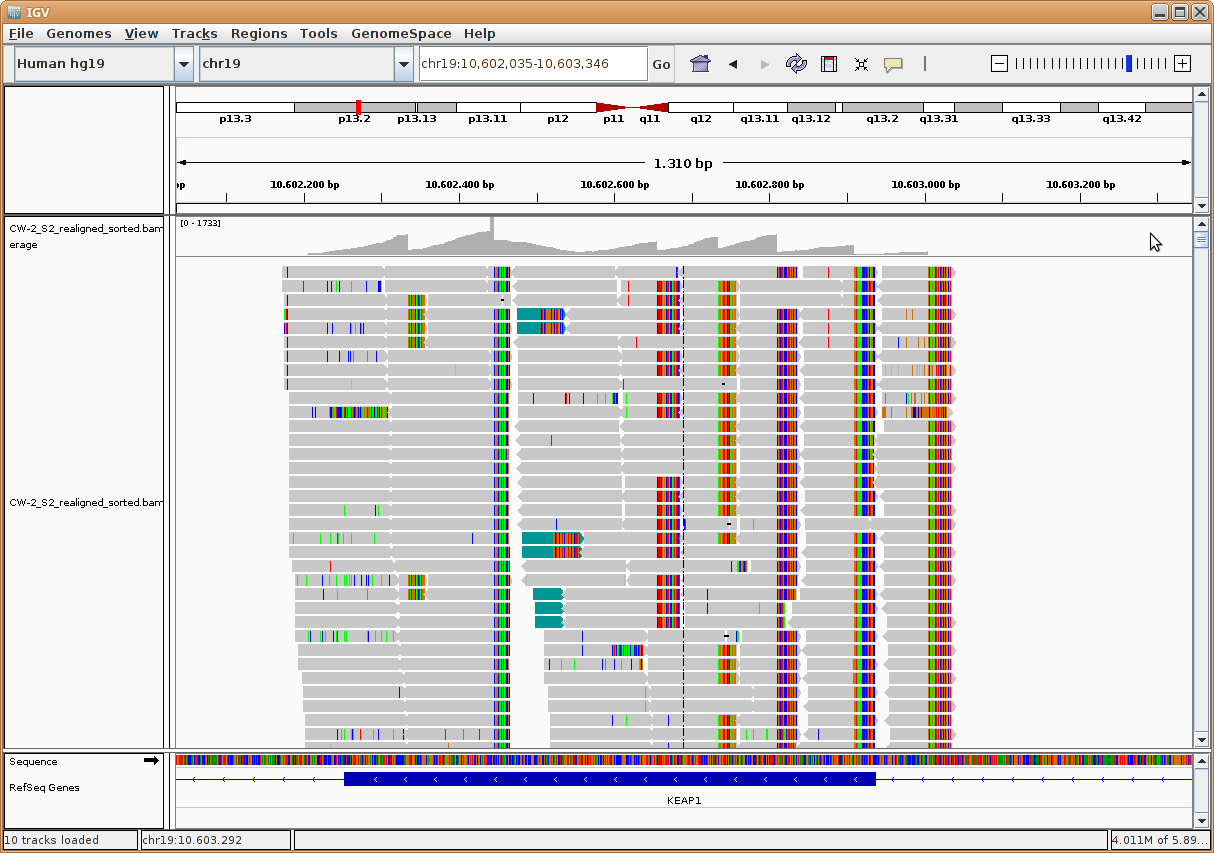
Task: Toggle the yellow popup behavior speech bubble icon
Action: (893, 64)
